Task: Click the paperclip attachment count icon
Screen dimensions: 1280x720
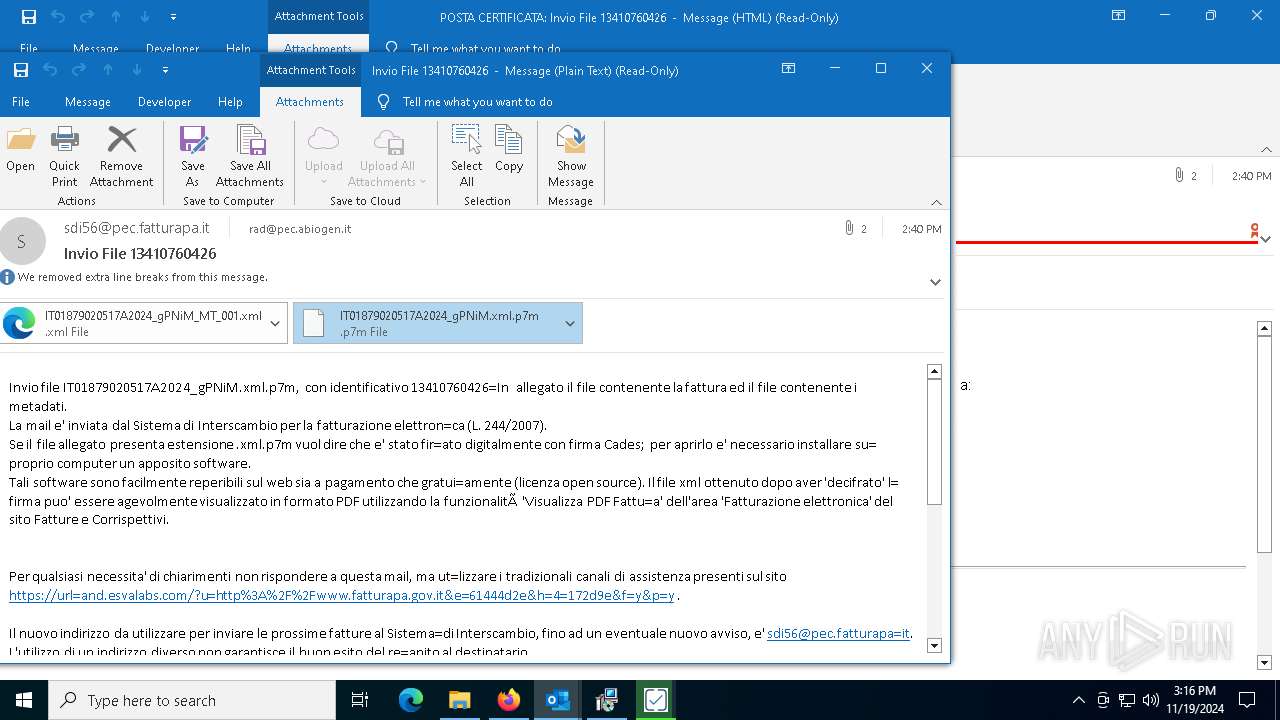Action: coord(850,229)
